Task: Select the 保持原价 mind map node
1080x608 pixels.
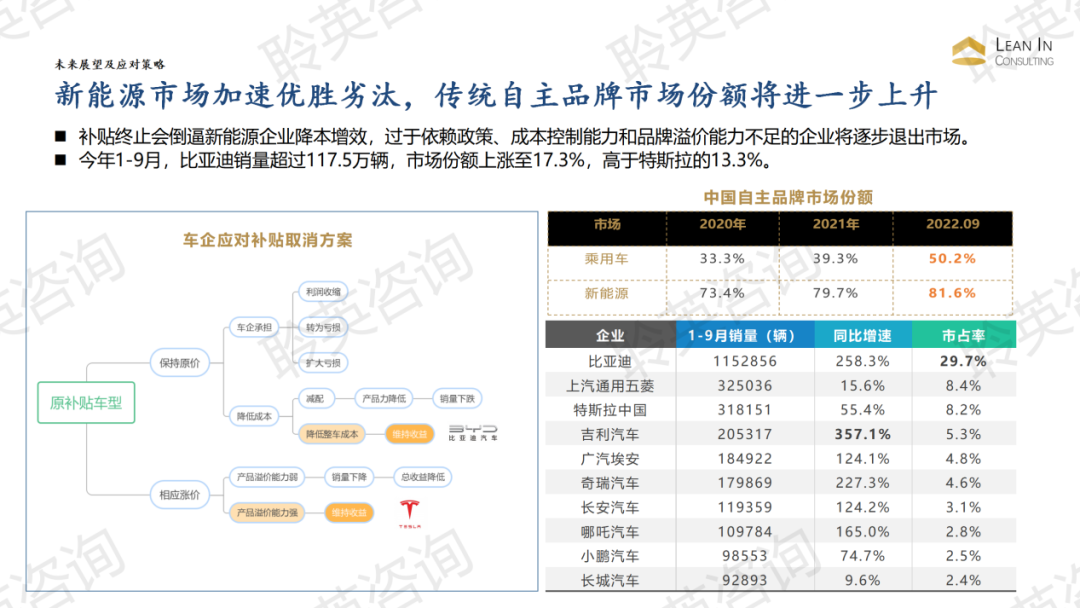Action: pos(180,363)
